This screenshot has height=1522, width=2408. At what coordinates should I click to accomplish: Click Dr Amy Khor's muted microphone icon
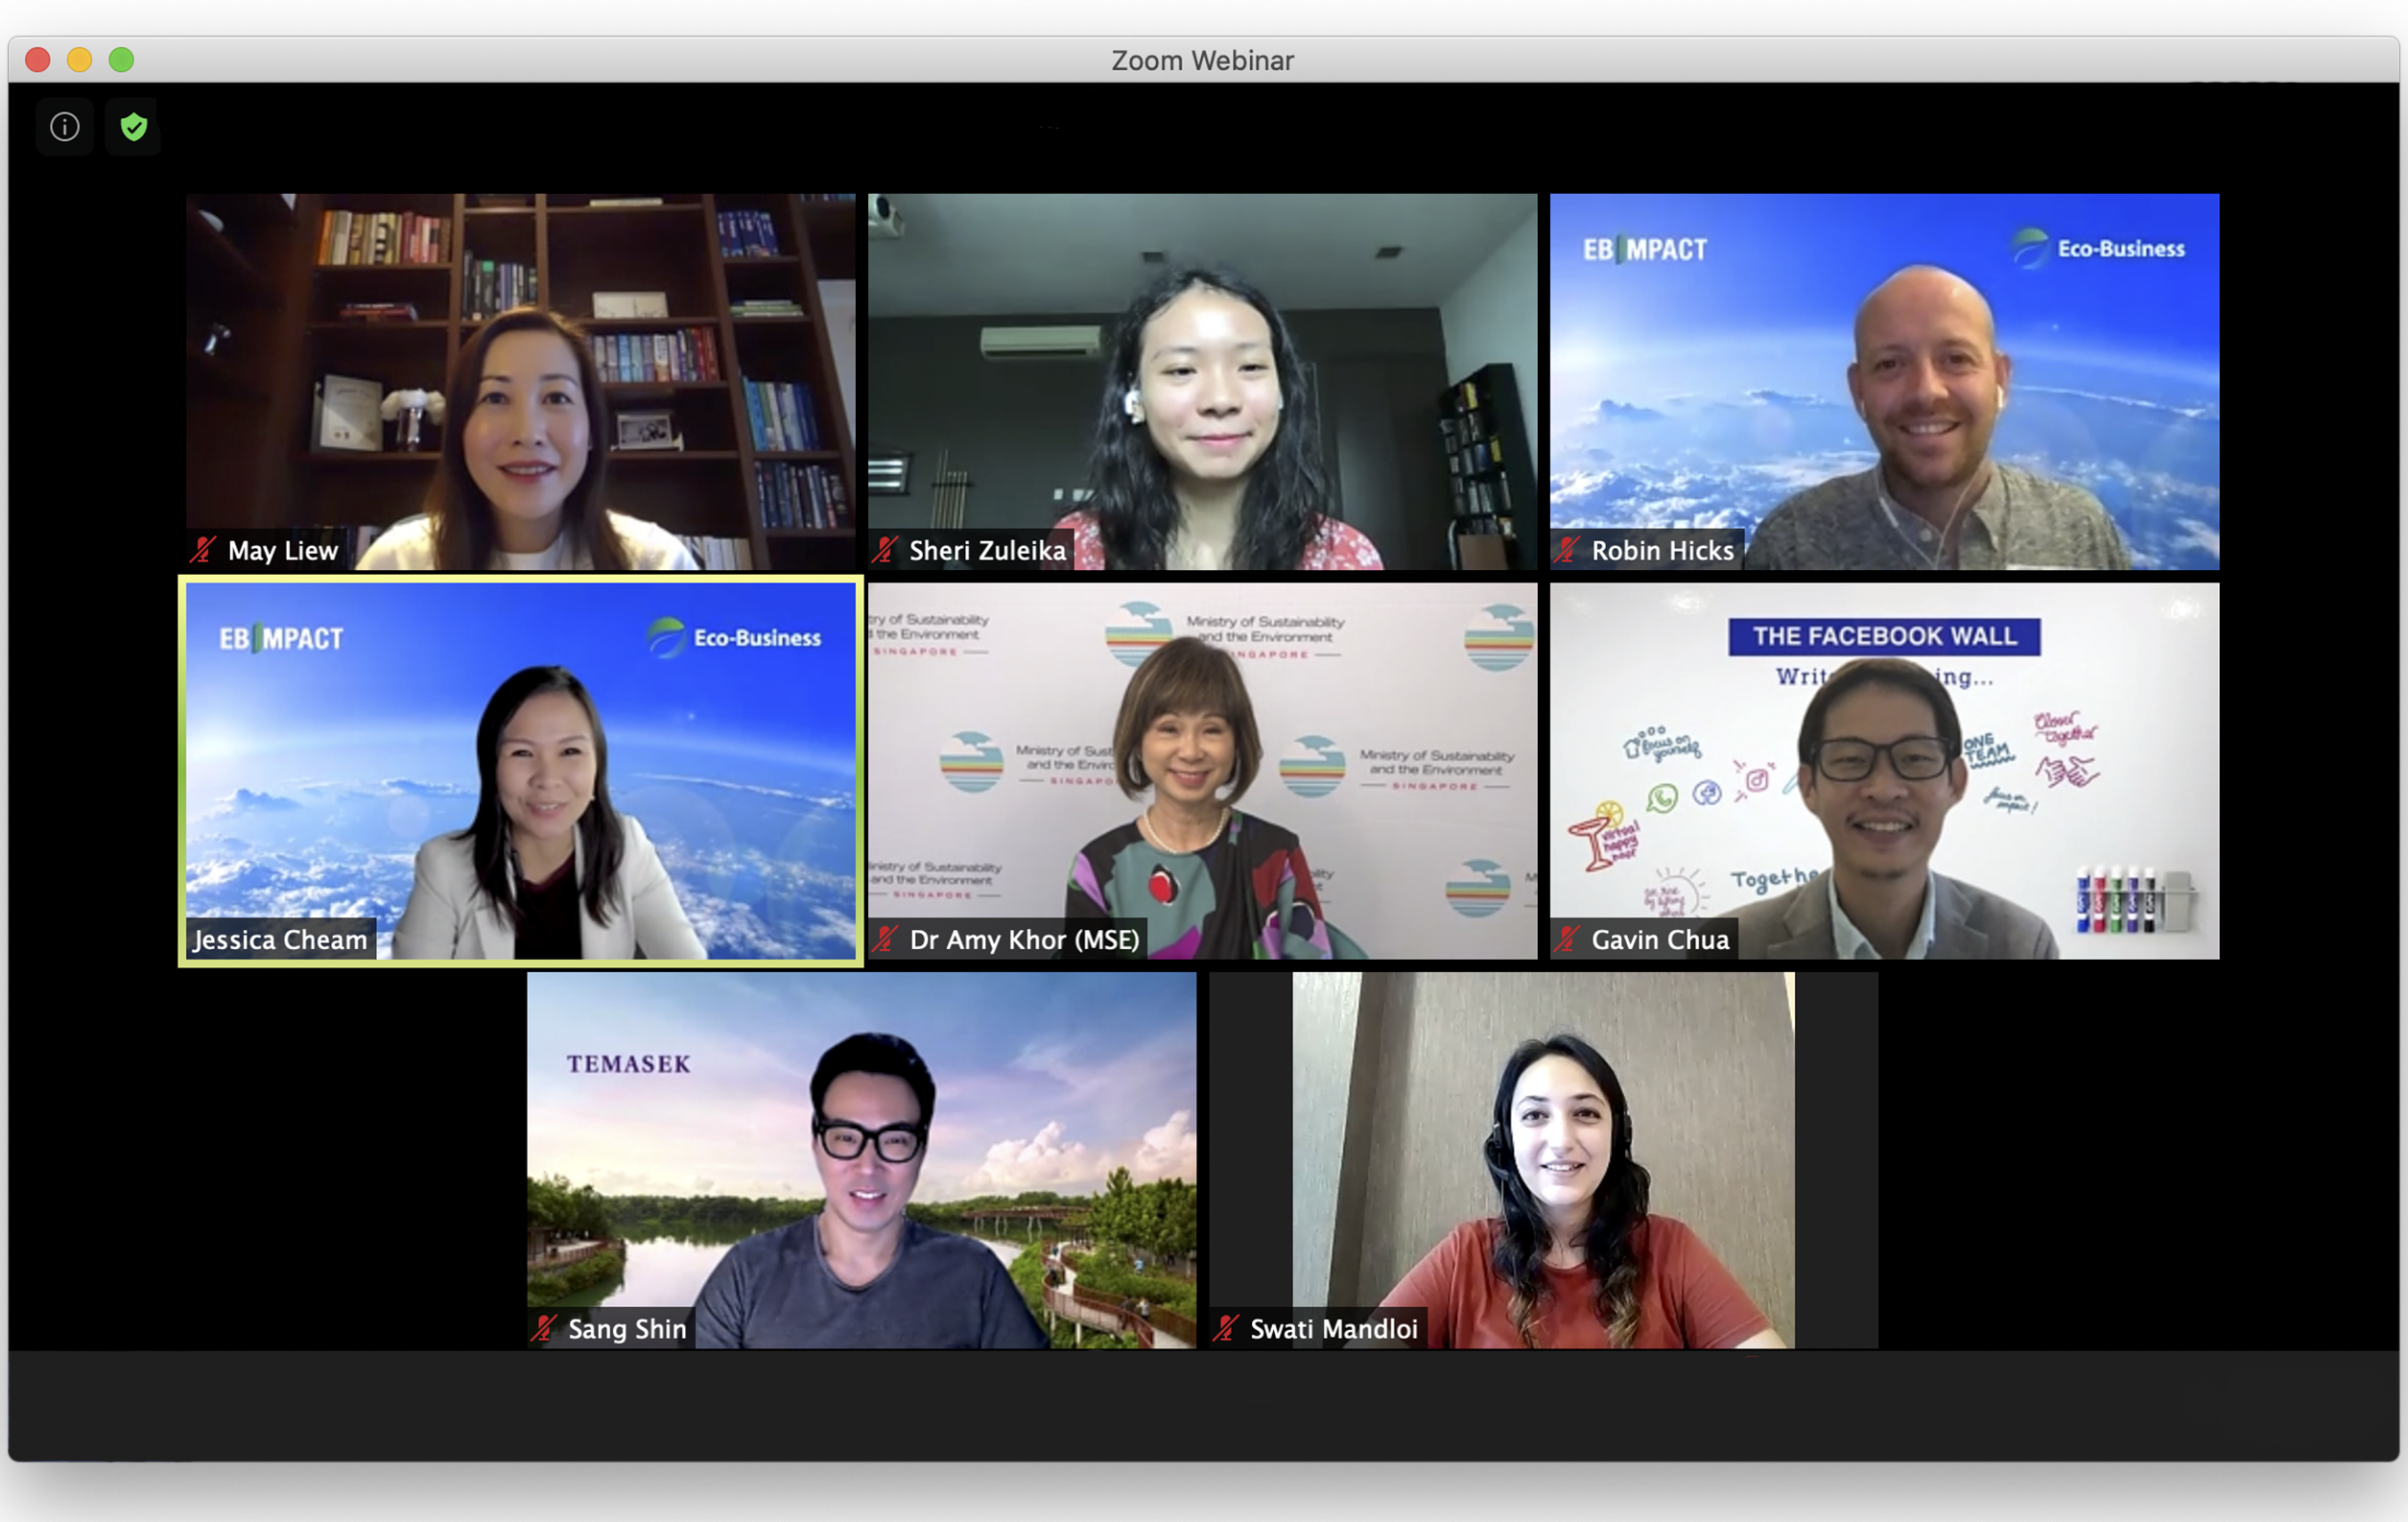(885, 939)
